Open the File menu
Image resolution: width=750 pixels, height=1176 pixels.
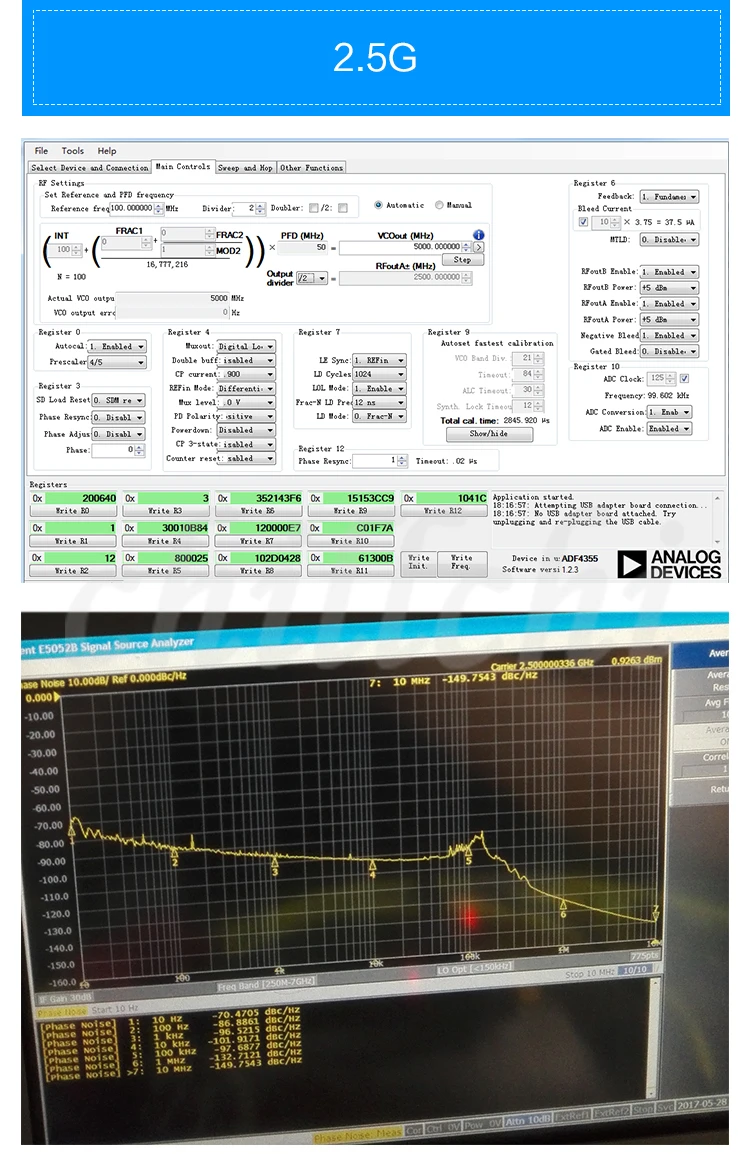click(41, 151)
